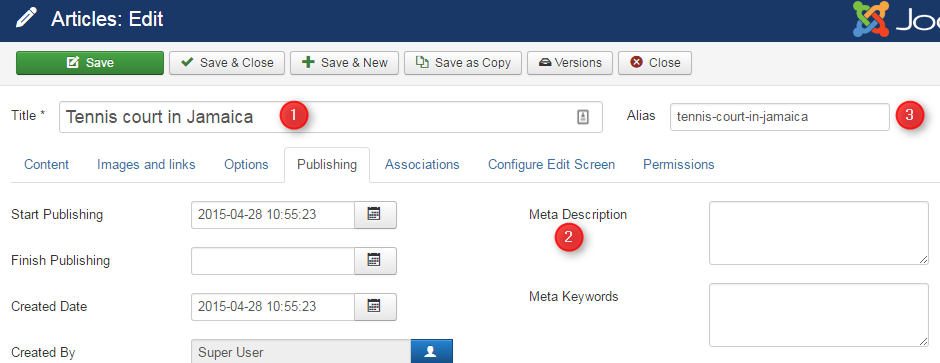The image size is (940, 363).
Task: Click the green Save button
Action: 90,63
